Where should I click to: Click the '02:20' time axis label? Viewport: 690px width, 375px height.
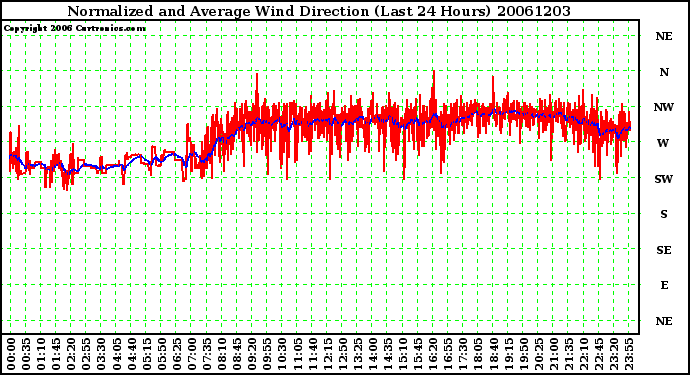[71, 354]
